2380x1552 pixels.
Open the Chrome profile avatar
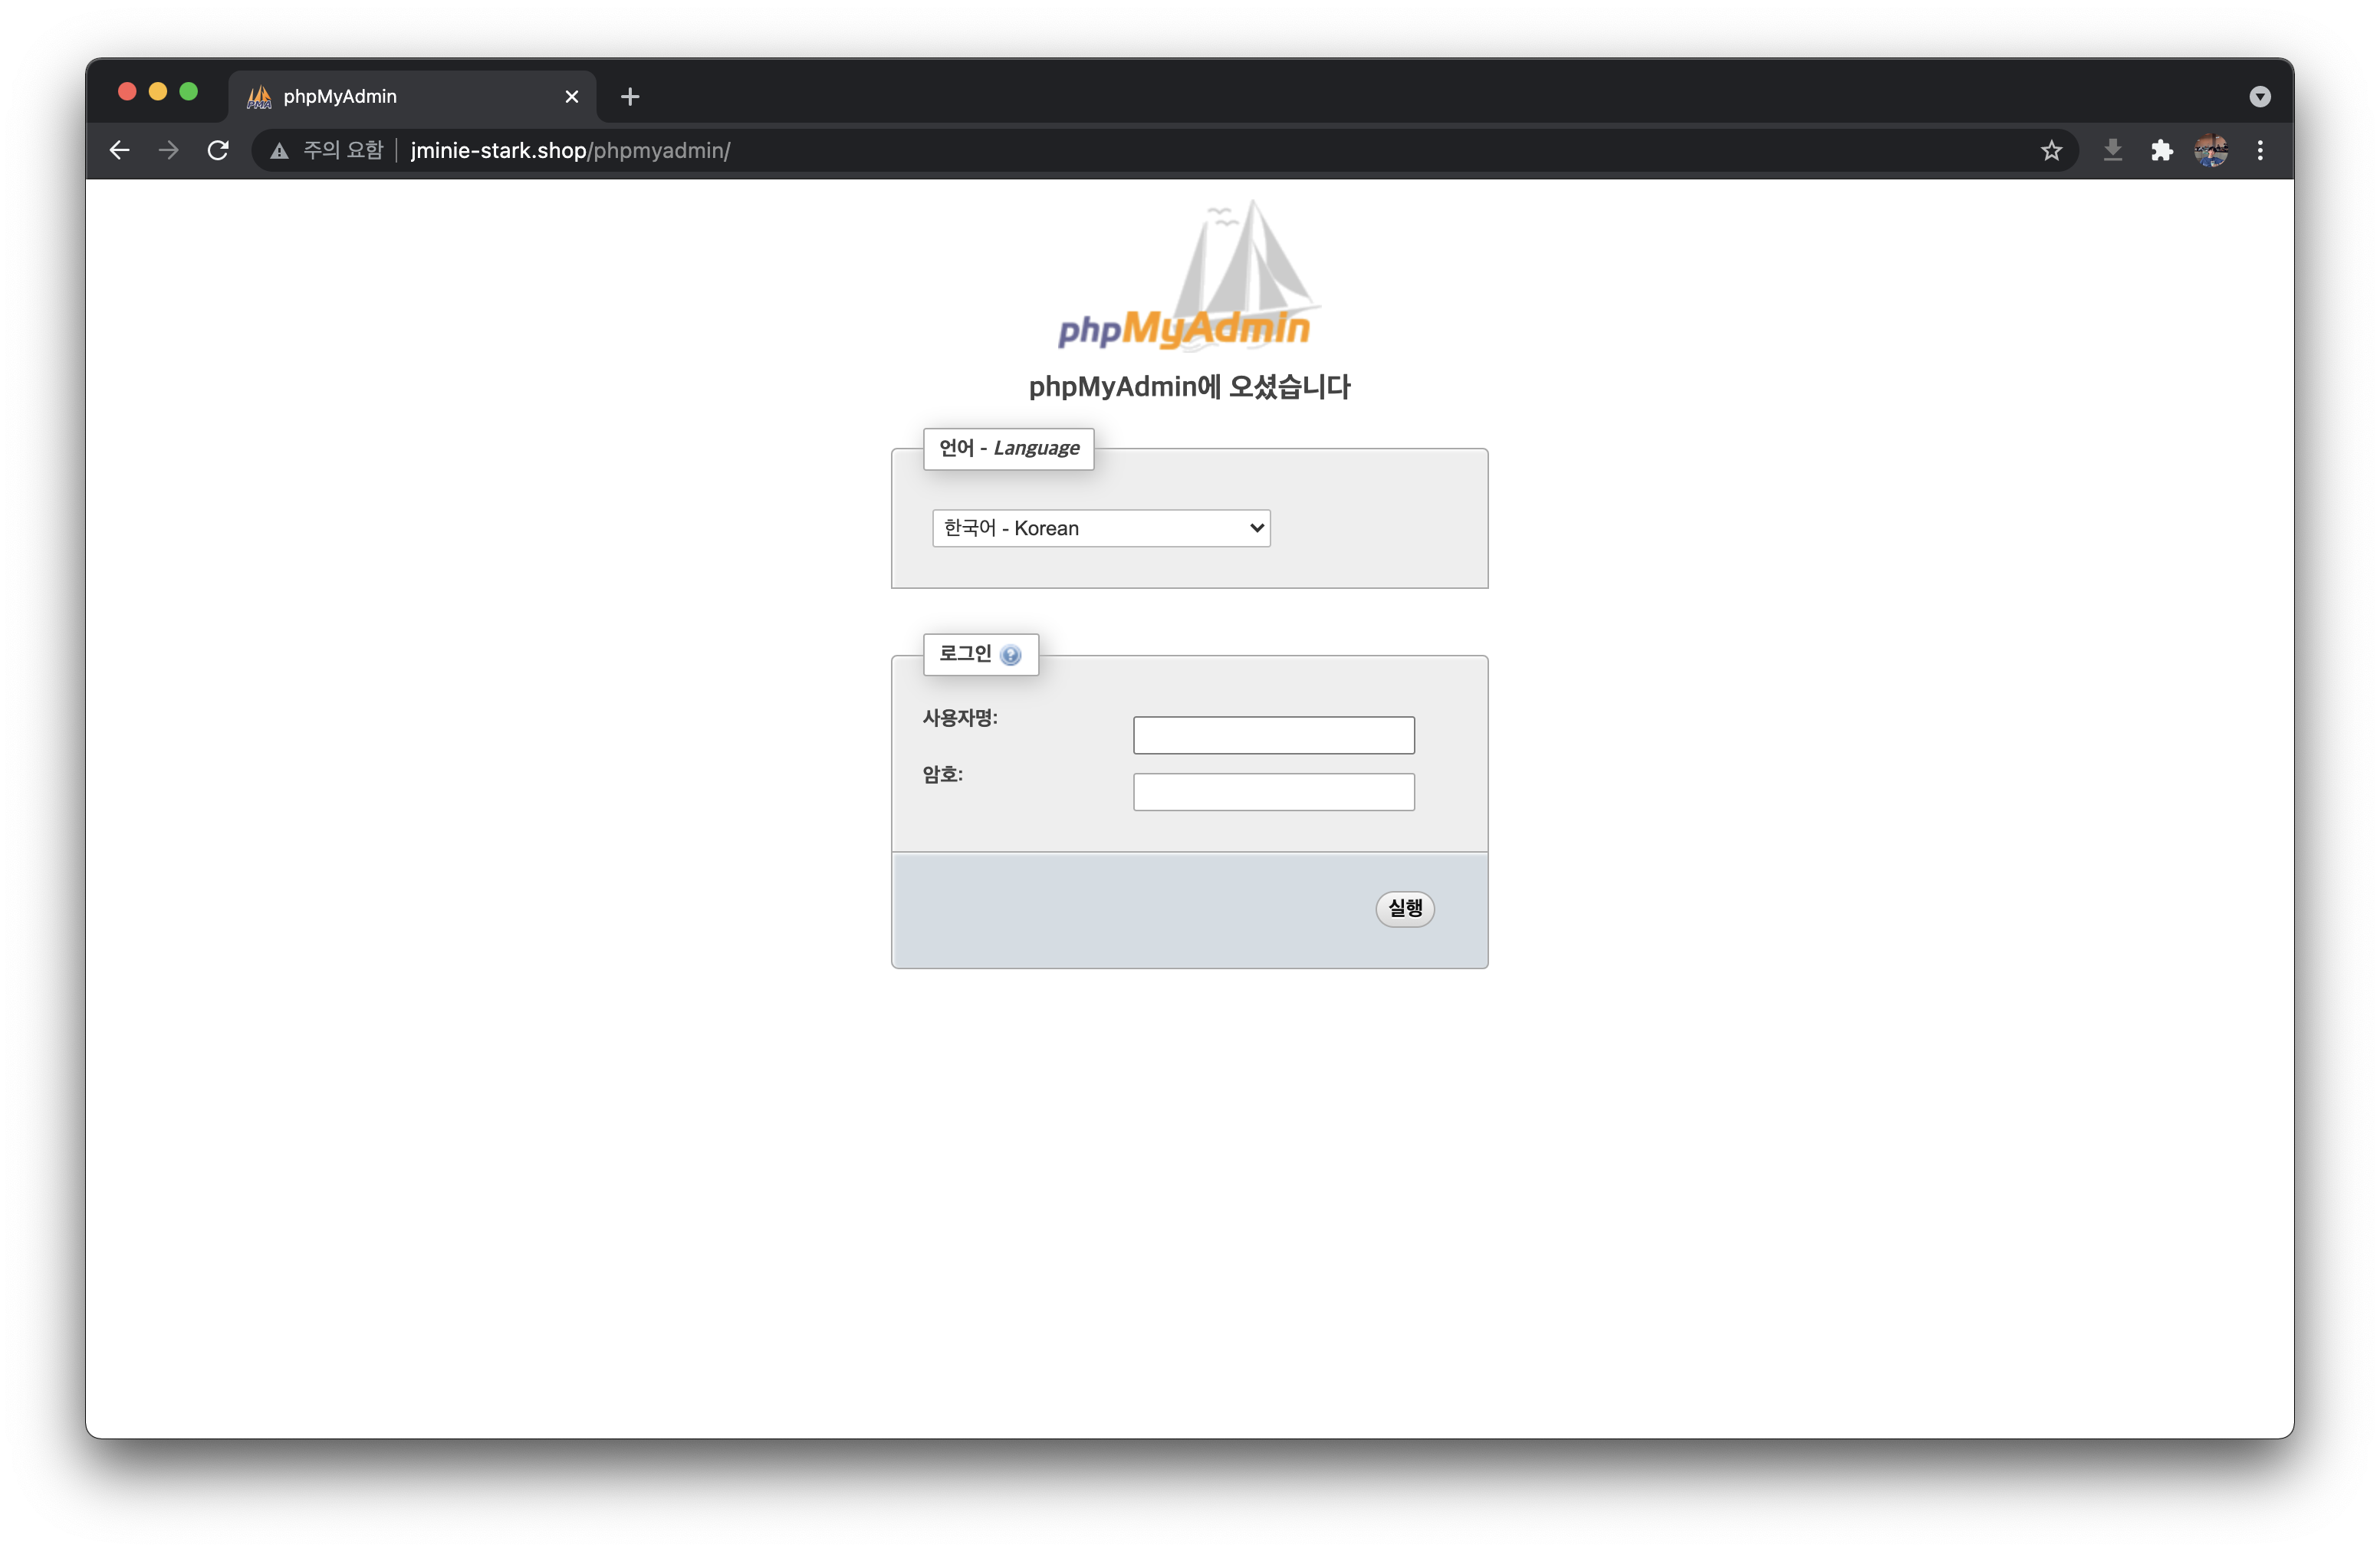pos(2210,150)
